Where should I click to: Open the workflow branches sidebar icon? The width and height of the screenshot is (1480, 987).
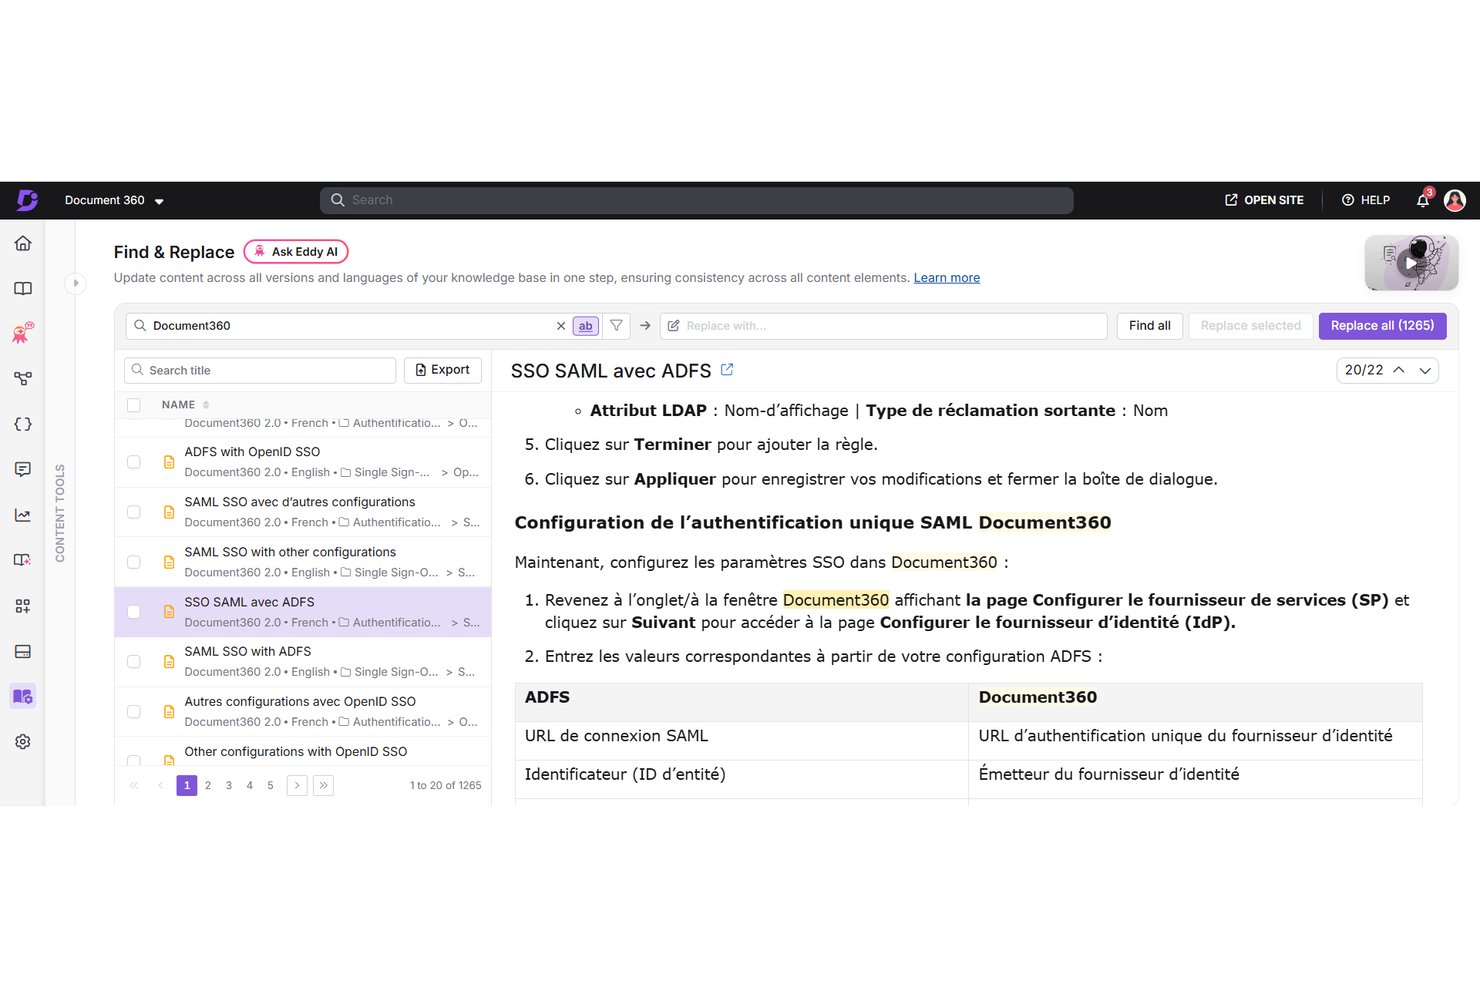click(x=23, y=379)
